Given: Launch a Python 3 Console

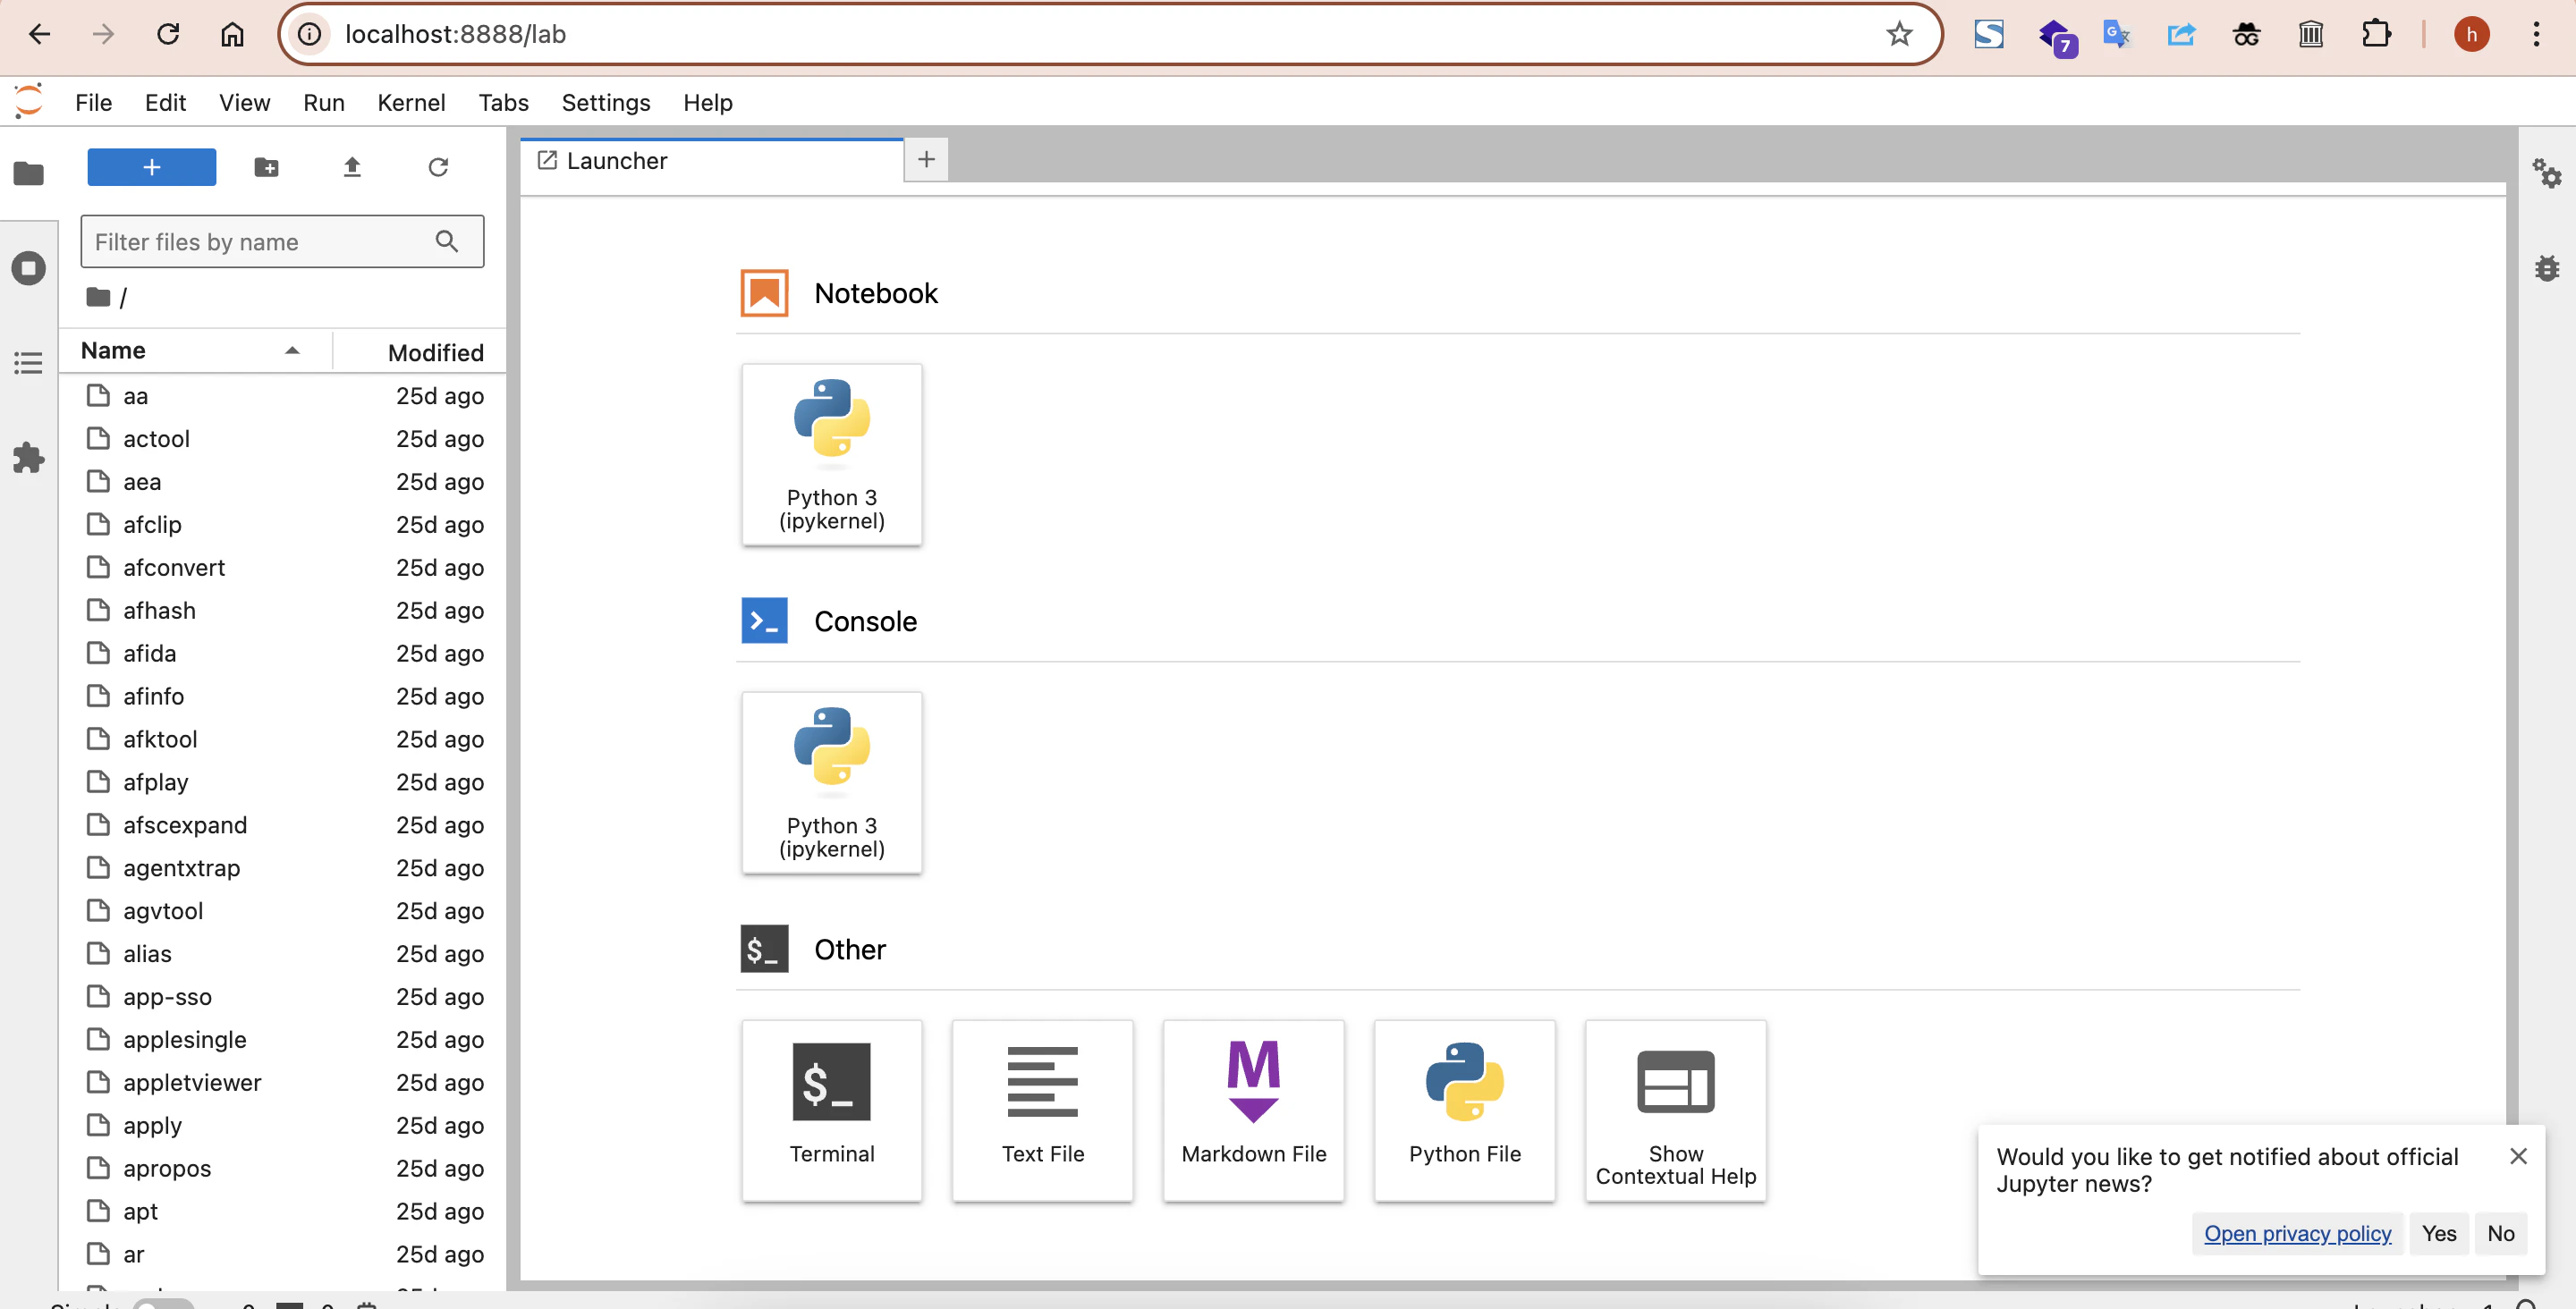Looking at the screenshot, I should [x=832, y=782].
